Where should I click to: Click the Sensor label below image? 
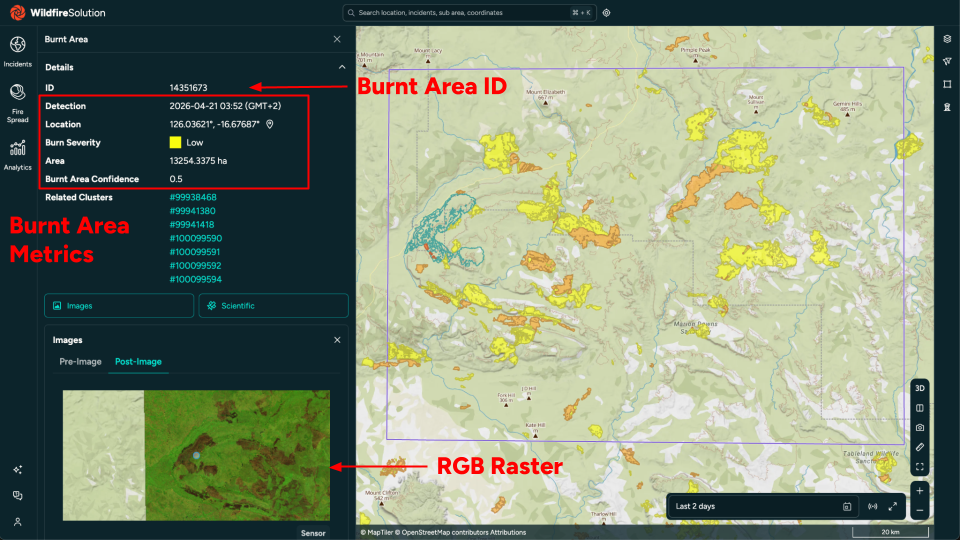coord(313,533)
